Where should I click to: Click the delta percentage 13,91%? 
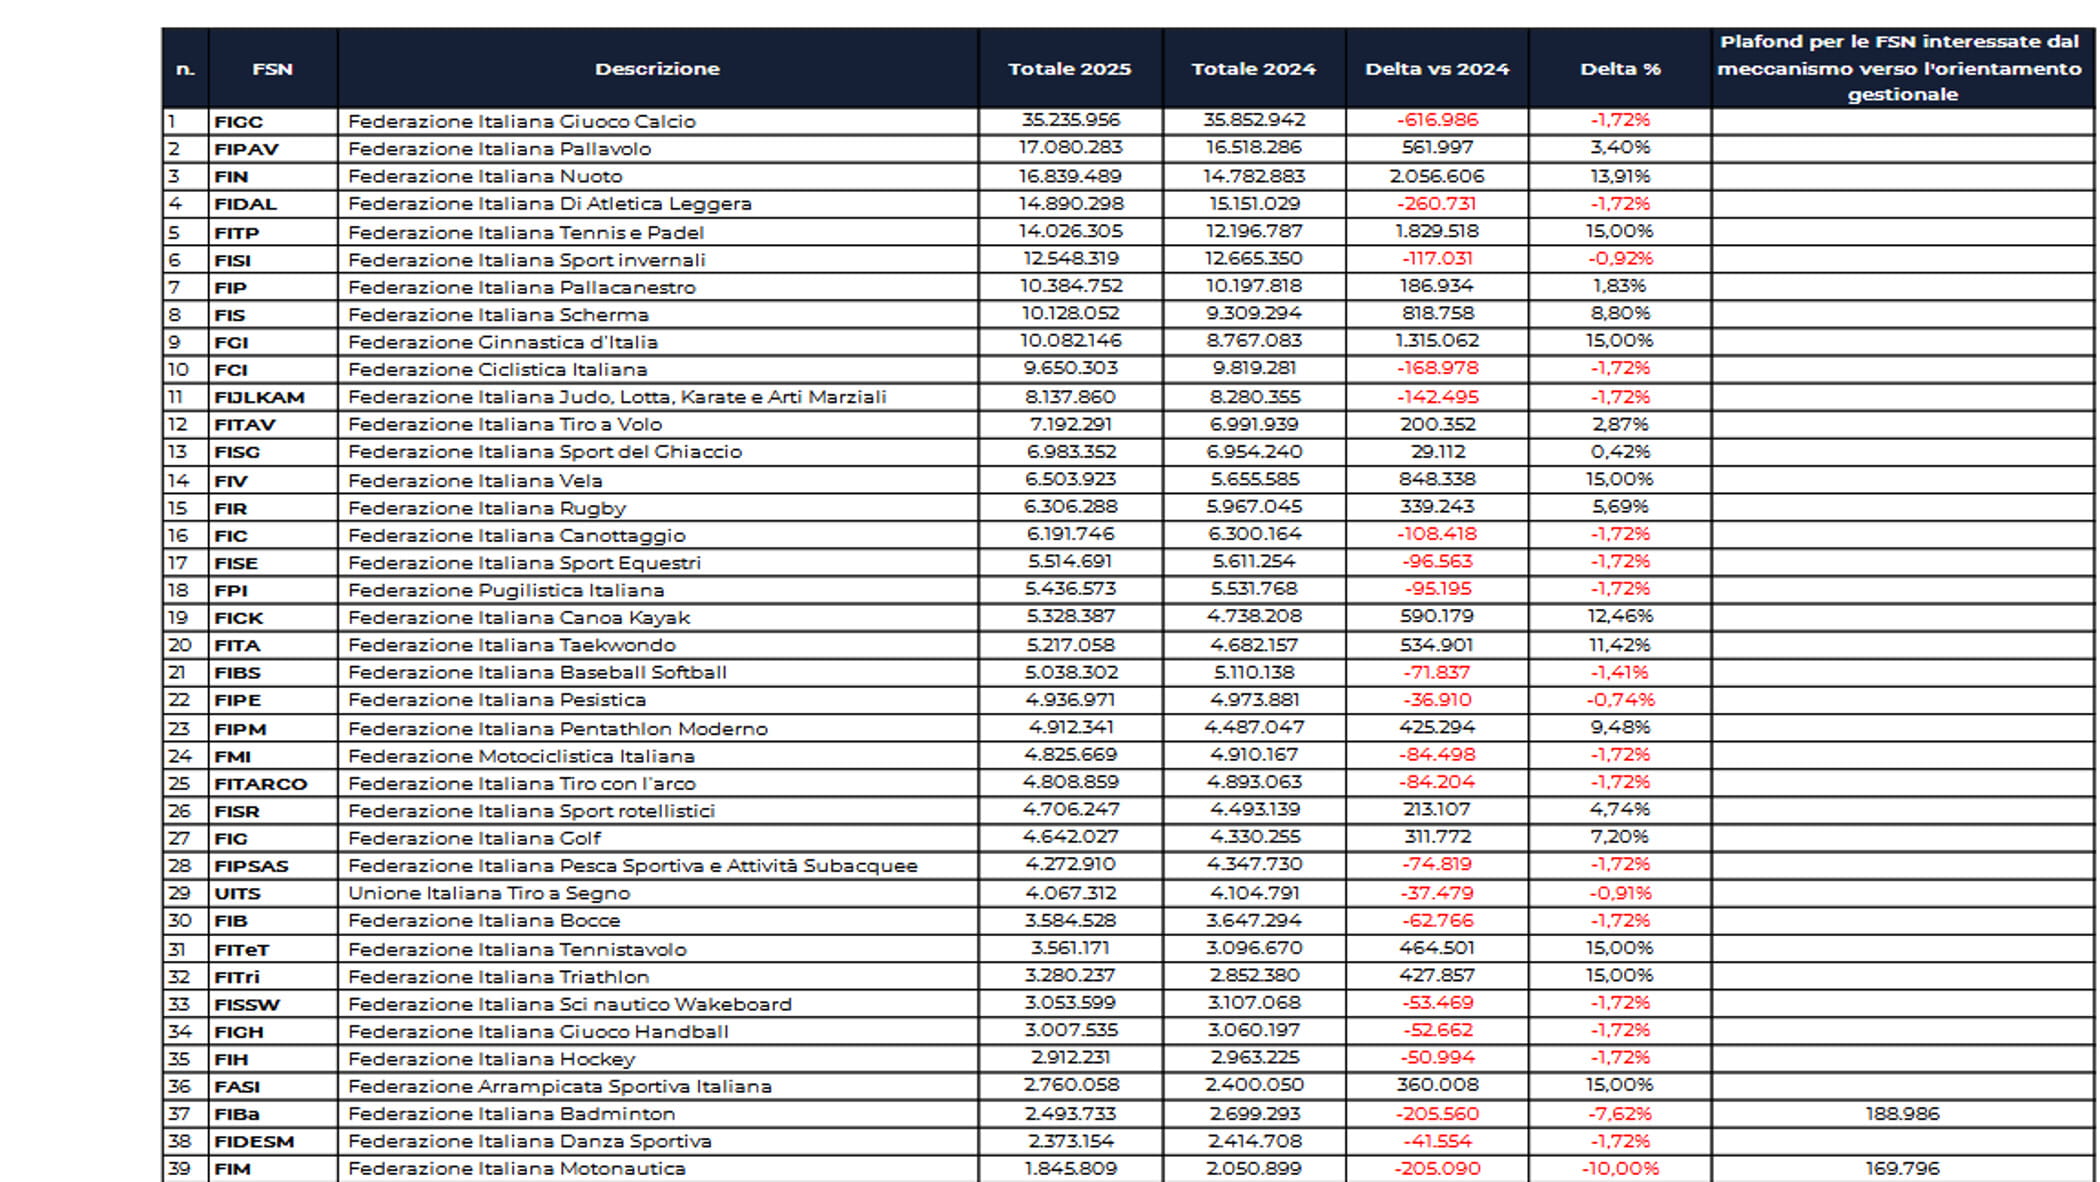click(1620, 176)
